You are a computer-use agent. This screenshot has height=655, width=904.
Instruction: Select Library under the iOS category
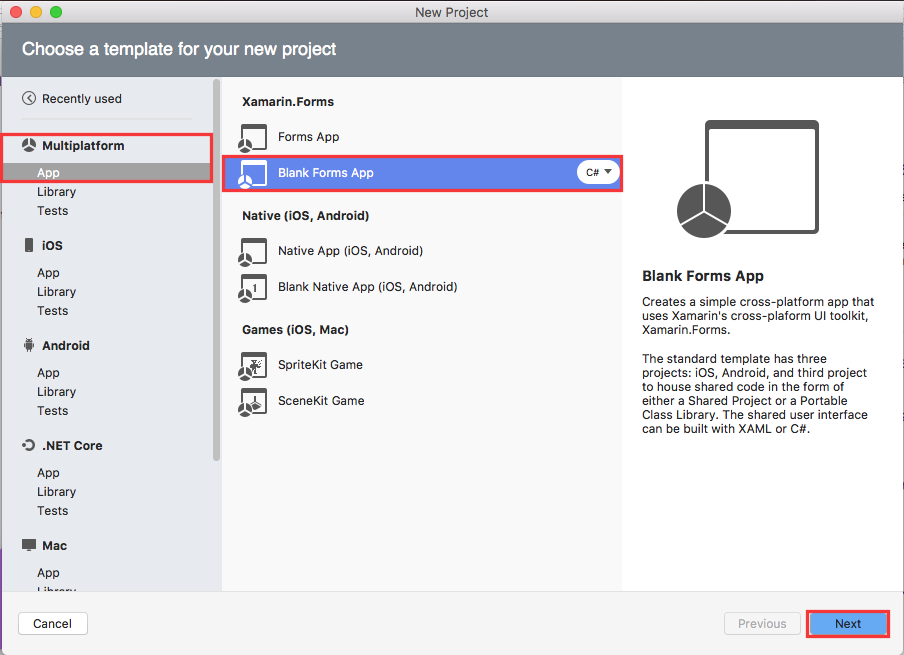[x=56, y=291]
